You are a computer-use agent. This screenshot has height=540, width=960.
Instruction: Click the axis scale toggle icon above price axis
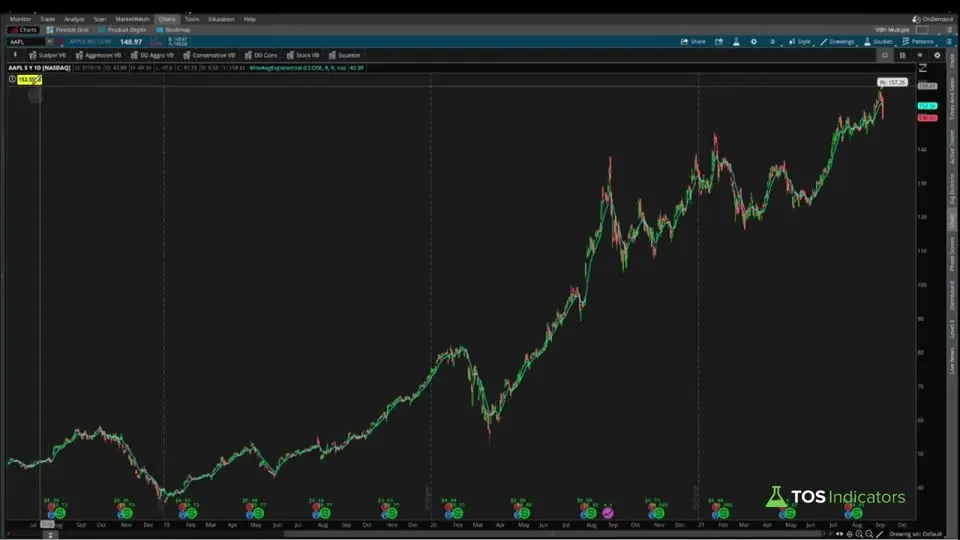(x=923, y=68)
